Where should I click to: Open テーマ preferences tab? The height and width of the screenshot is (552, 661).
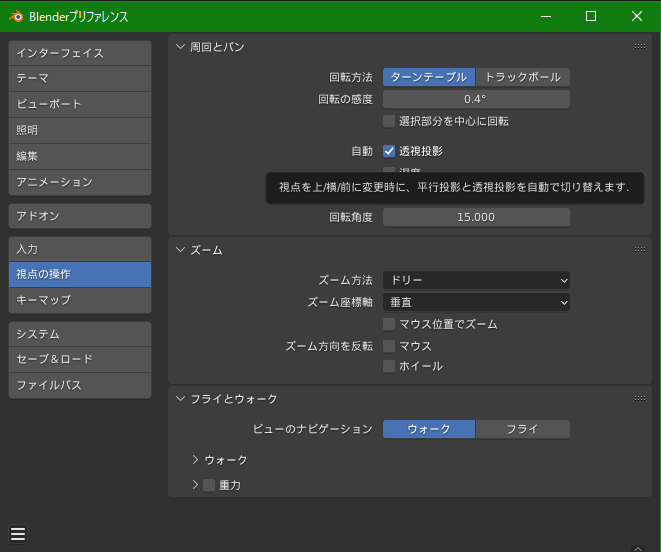[80, 78]
